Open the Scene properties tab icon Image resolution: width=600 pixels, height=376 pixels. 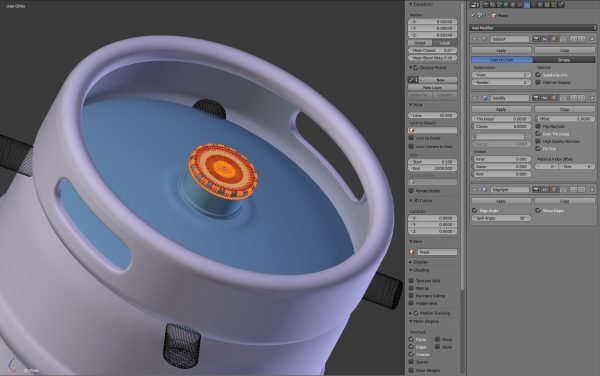499,5
